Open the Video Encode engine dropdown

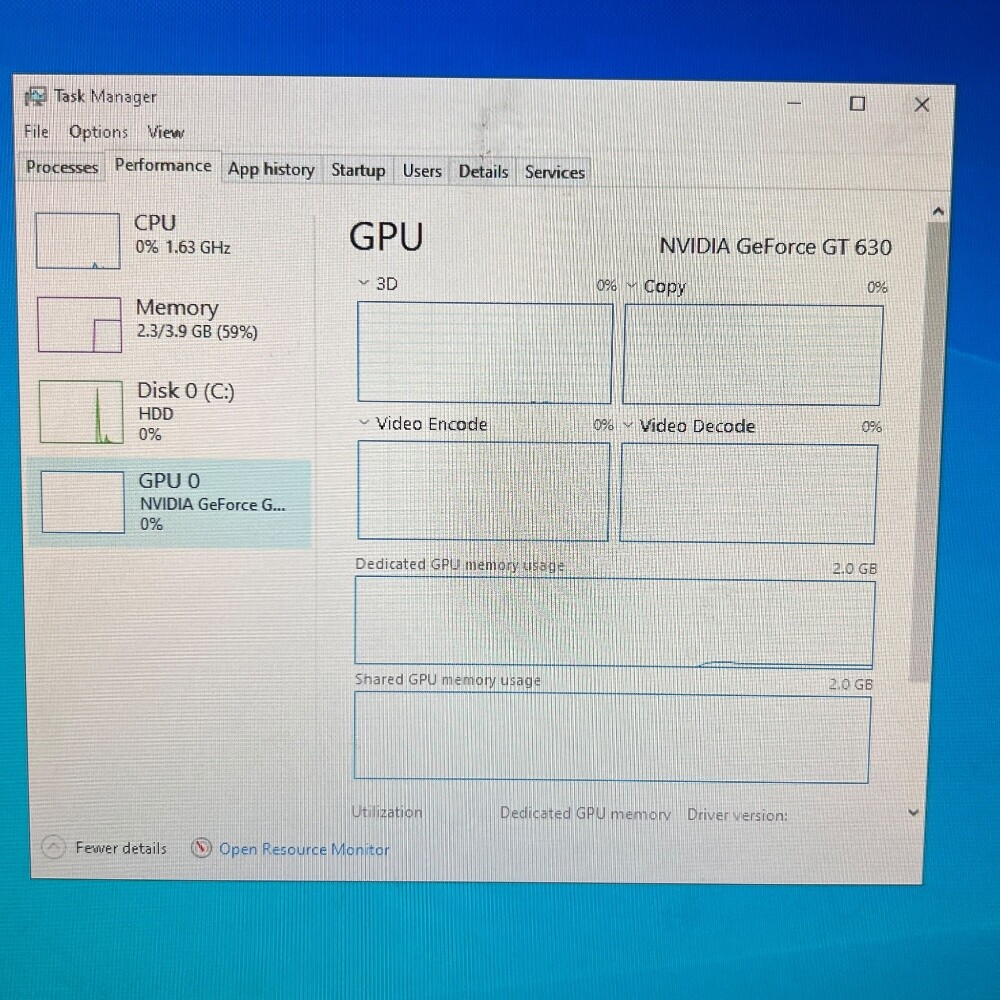click(x=364, y=422)
